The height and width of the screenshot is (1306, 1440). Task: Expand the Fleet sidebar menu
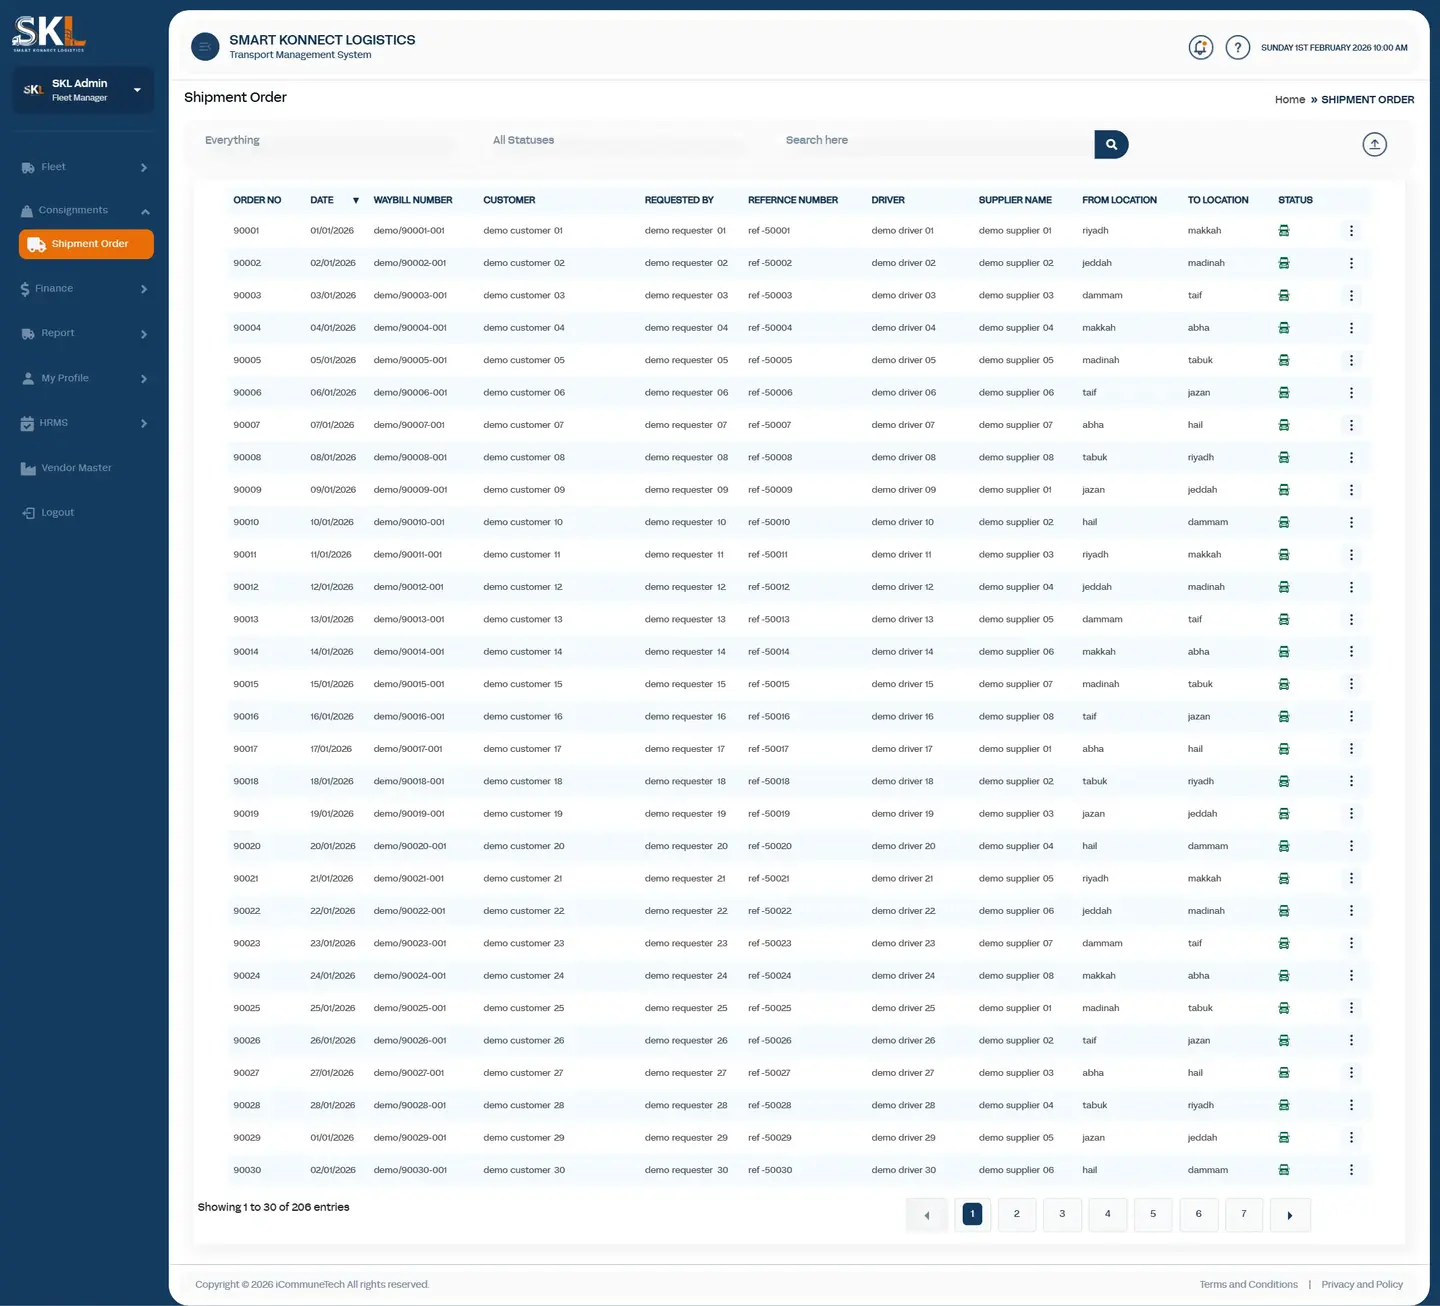pos(84,167)
